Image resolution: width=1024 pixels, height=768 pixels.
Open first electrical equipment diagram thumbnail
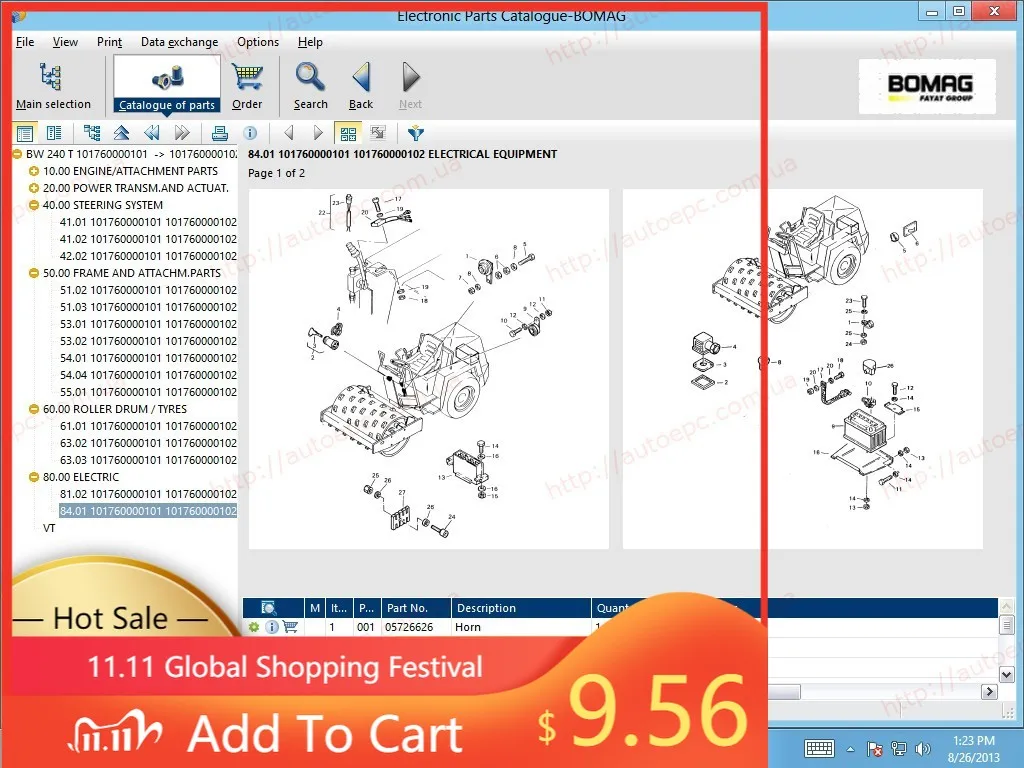point(429,369)
